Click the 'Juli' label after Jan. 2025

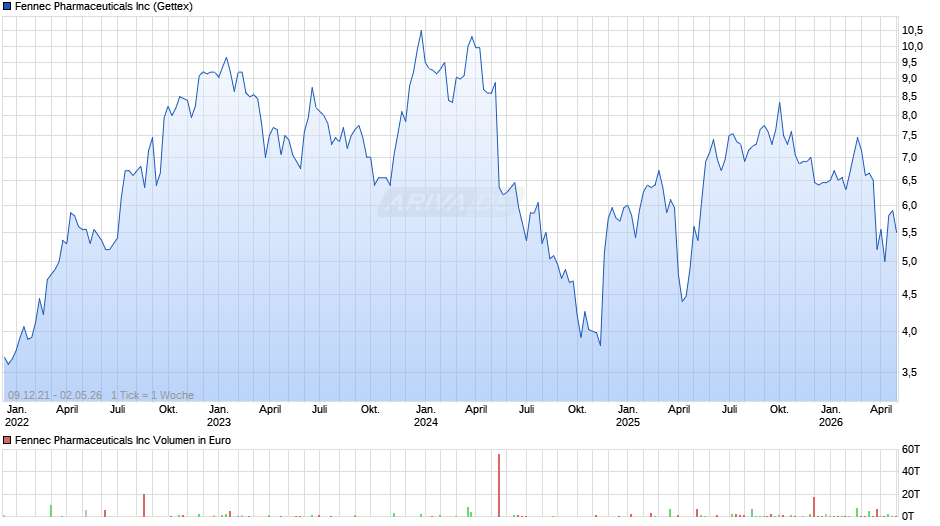click(x=730, y=410)
